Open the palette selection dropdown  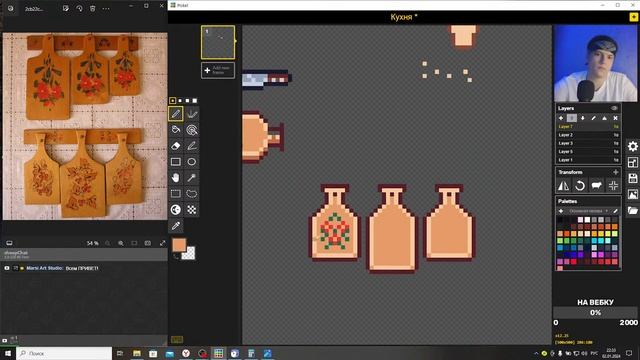588,211
